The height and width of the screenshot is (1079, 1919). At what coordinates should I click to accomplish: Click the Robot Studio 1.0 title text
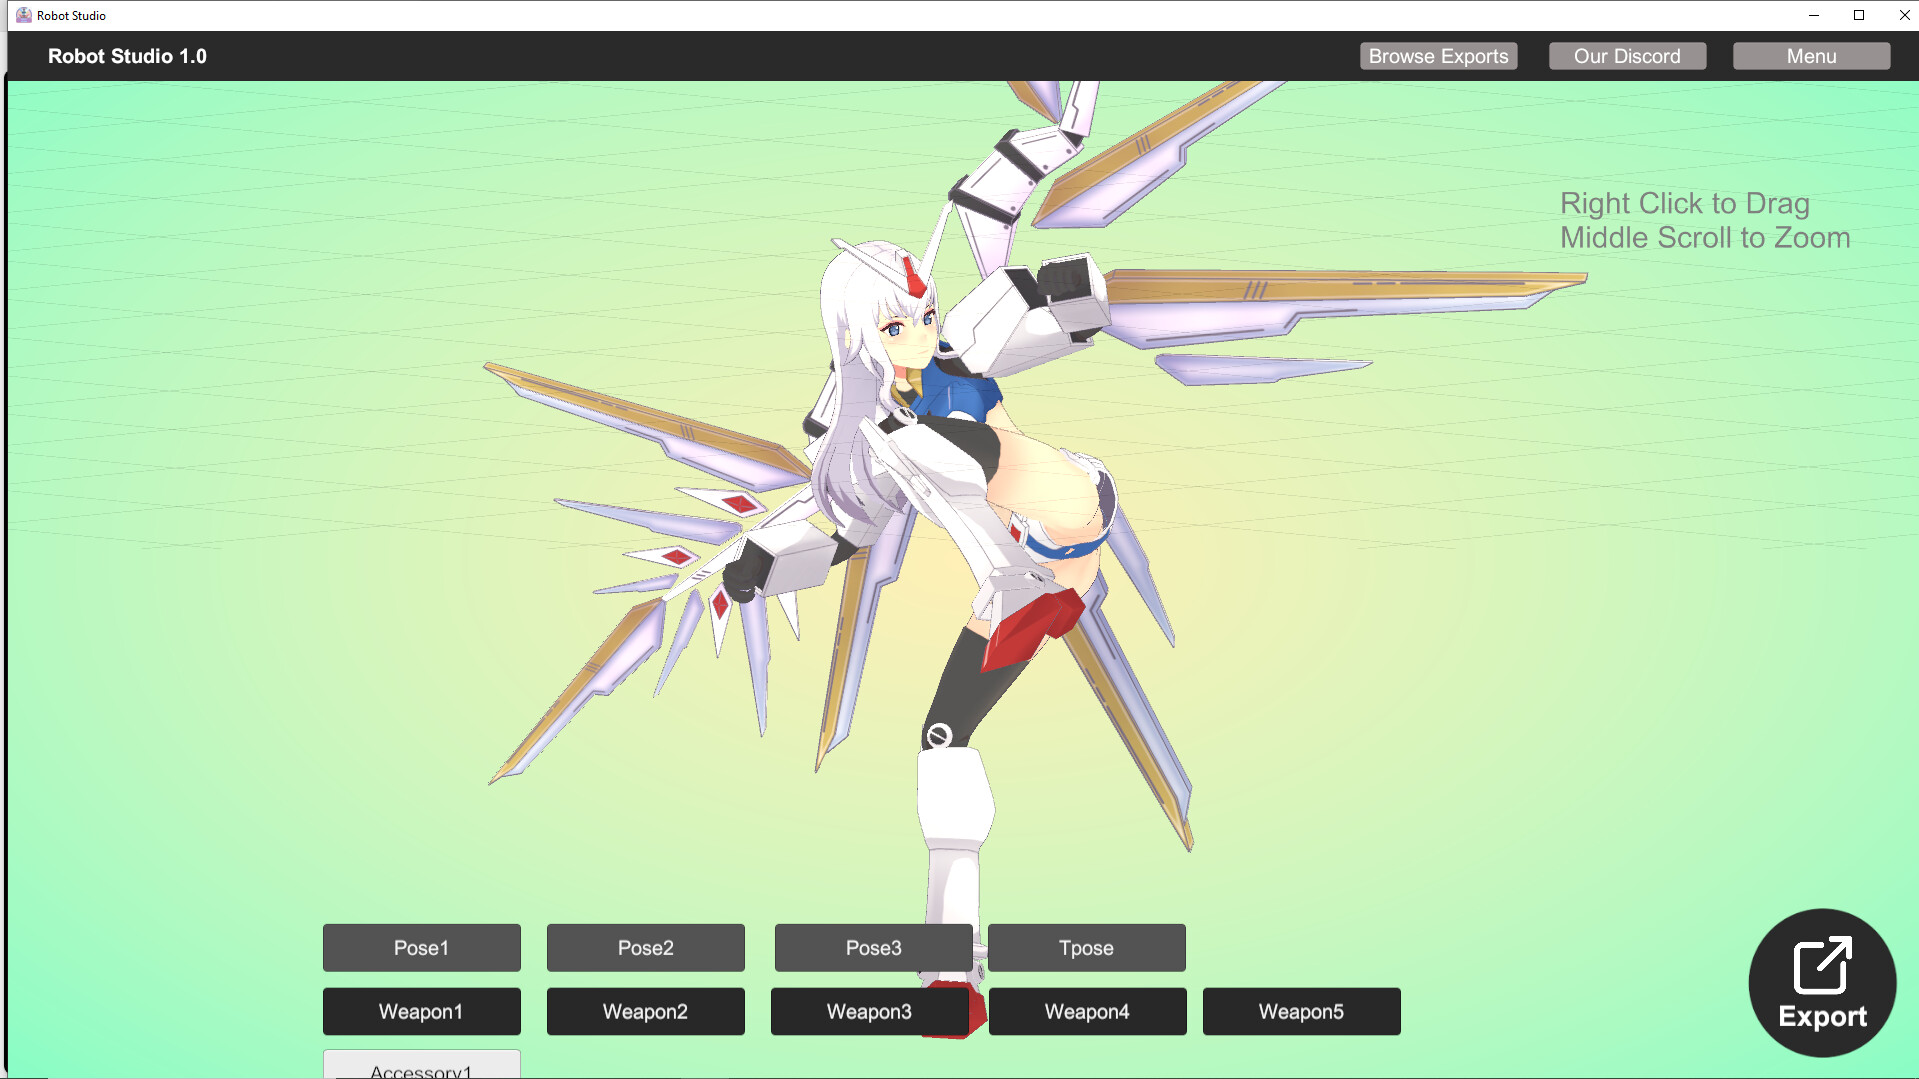coord(126,56)
